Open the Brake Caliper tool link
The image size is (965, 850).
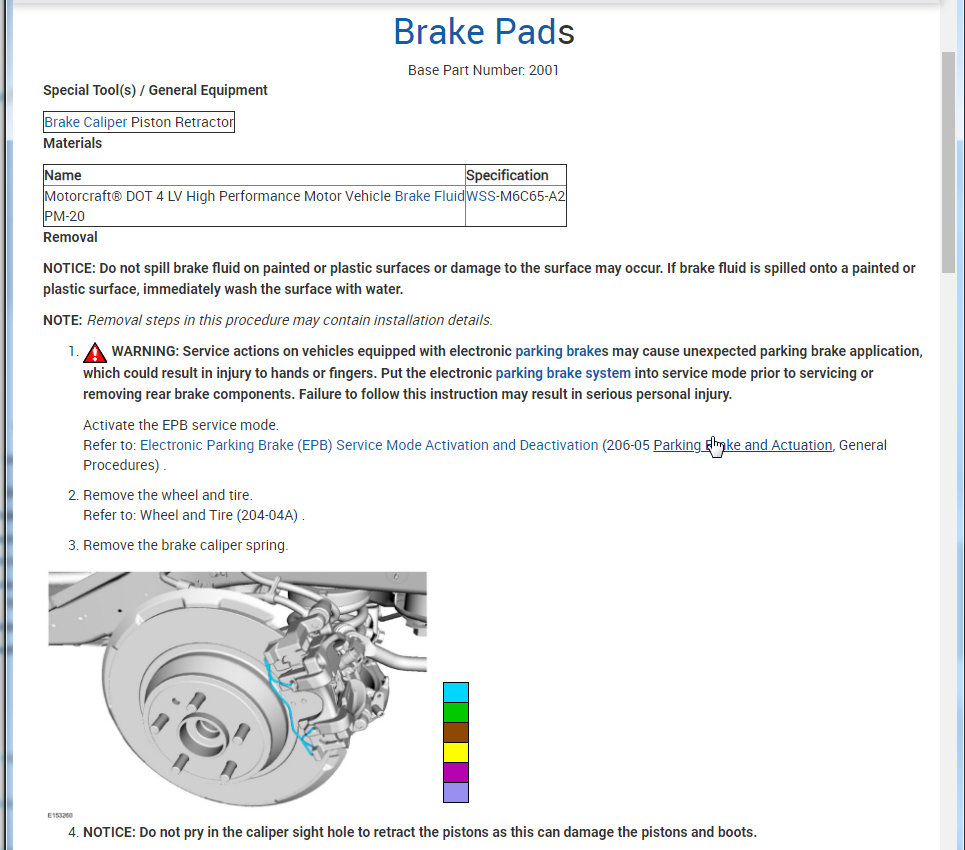click(86, 122)
